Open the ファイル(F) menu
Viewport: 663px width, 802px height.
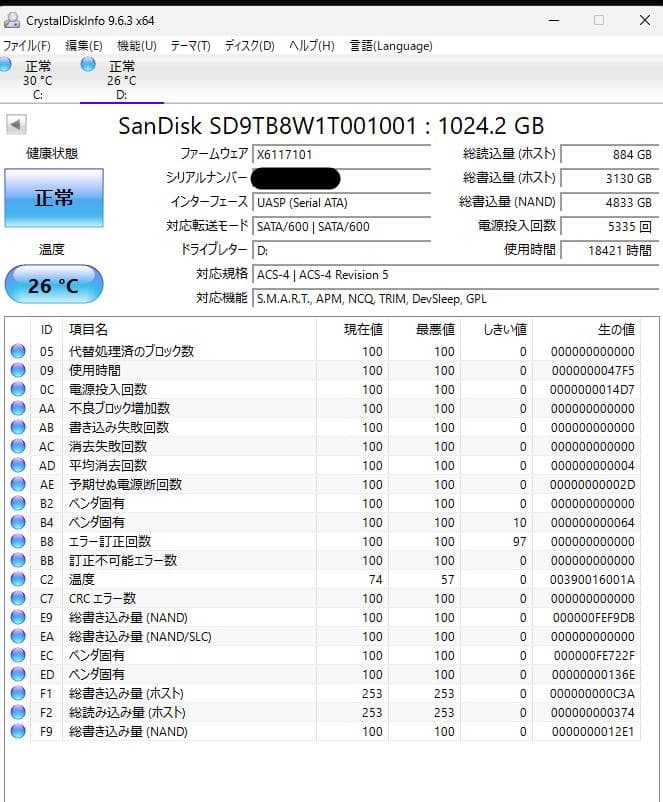pyautogui.click(x=27, y=46)
